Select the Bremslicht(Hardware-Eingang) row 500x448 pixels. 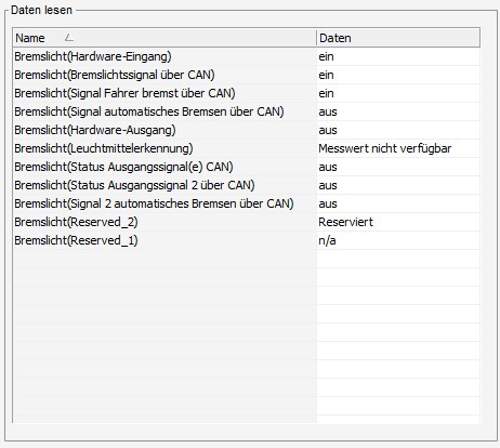246,56
